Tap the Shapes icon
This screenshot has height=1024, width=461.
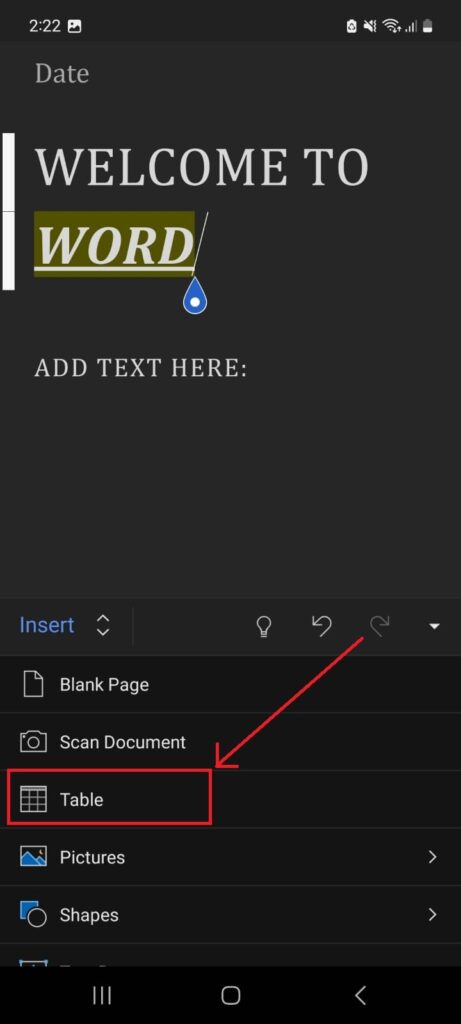[33, 914]
